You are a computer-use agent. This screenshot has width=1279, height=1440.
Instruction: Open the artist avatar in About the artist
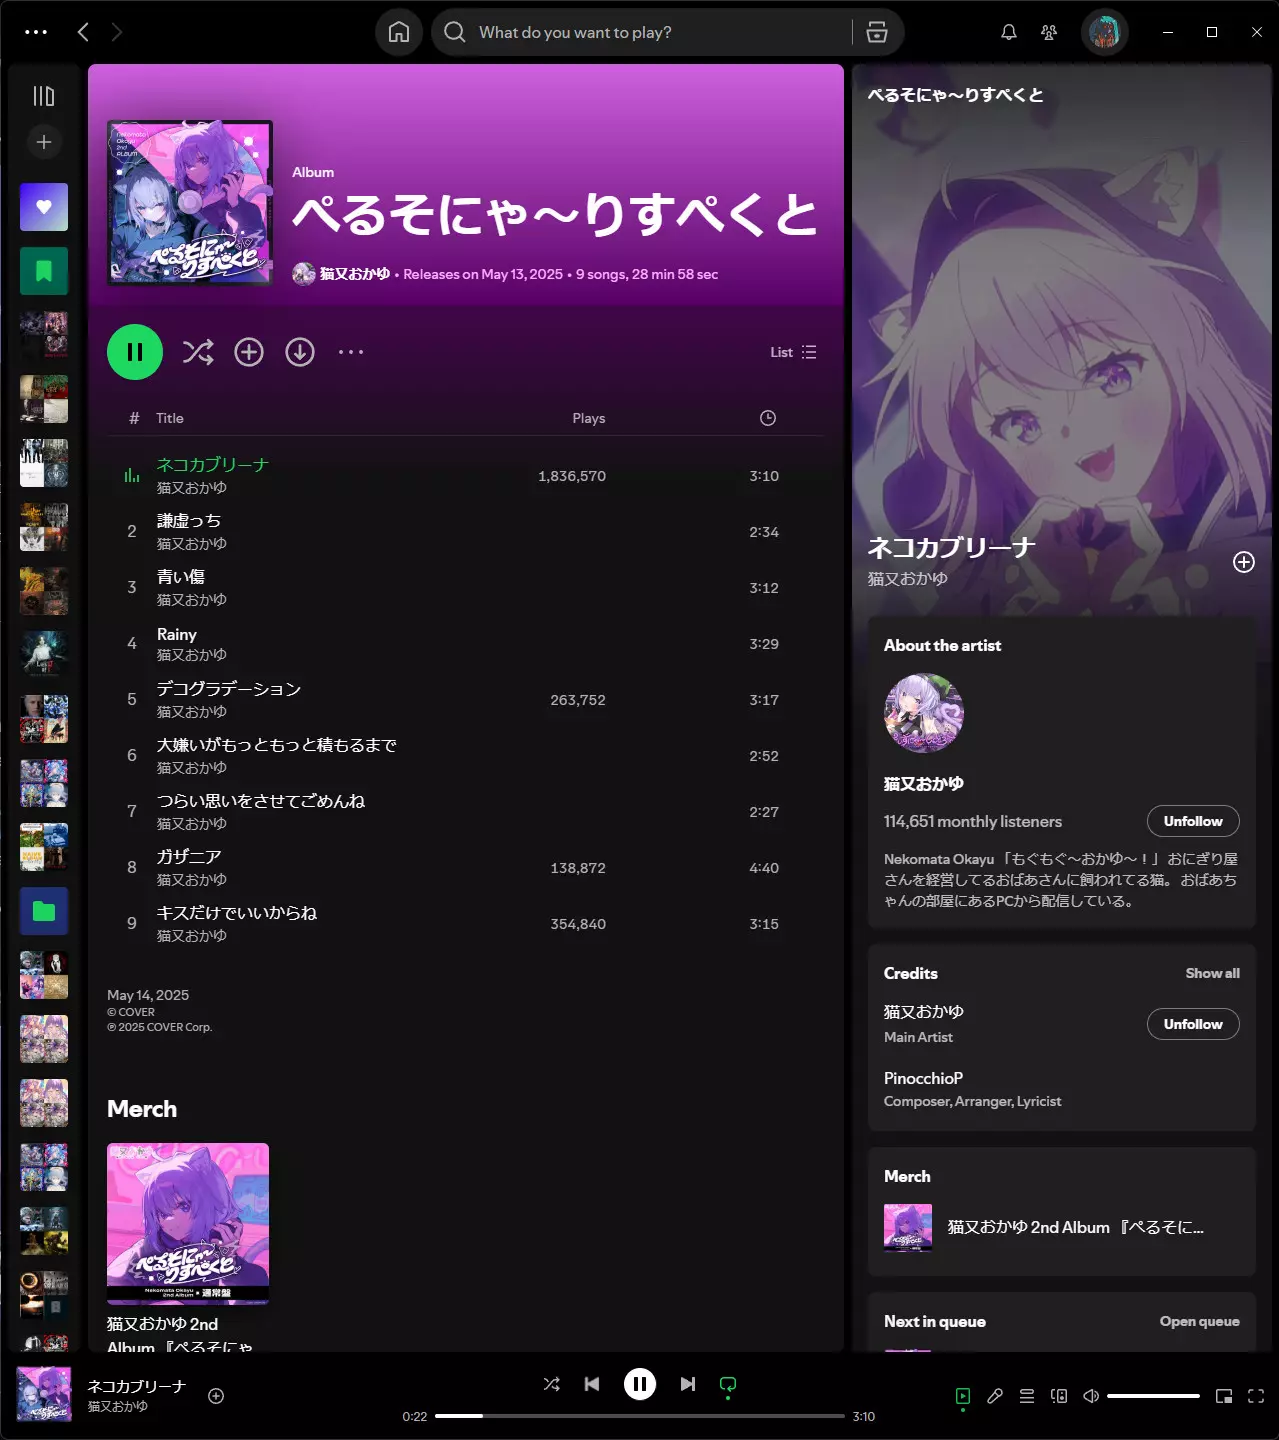click(x=924, y=713)
